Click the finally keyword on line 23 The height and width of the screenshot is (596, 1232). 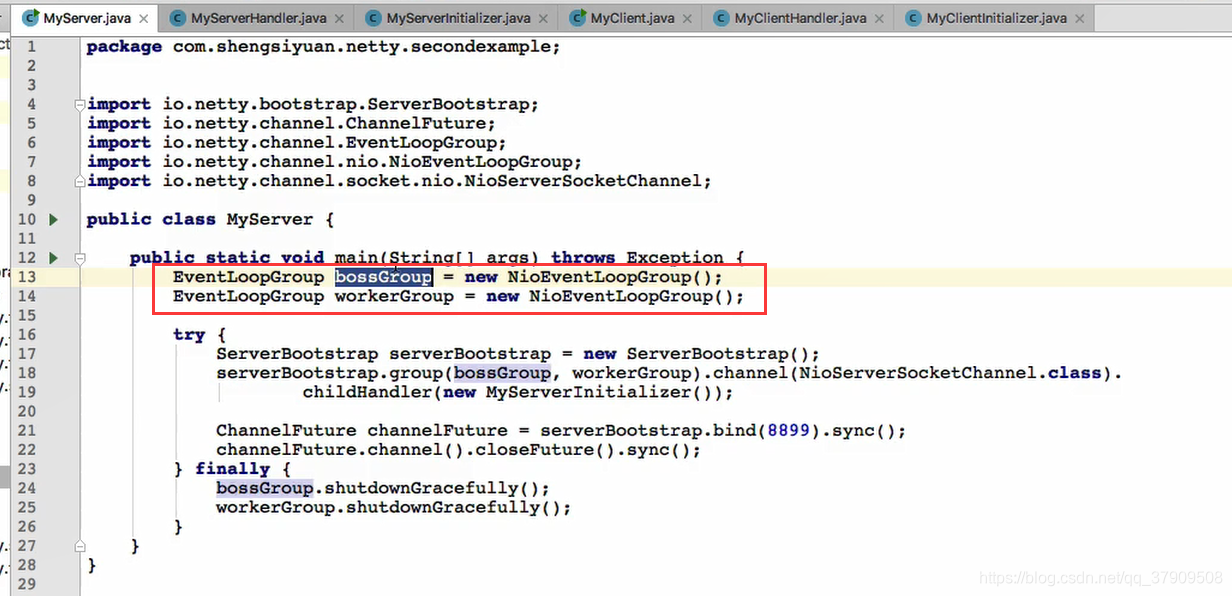point(233,469)
